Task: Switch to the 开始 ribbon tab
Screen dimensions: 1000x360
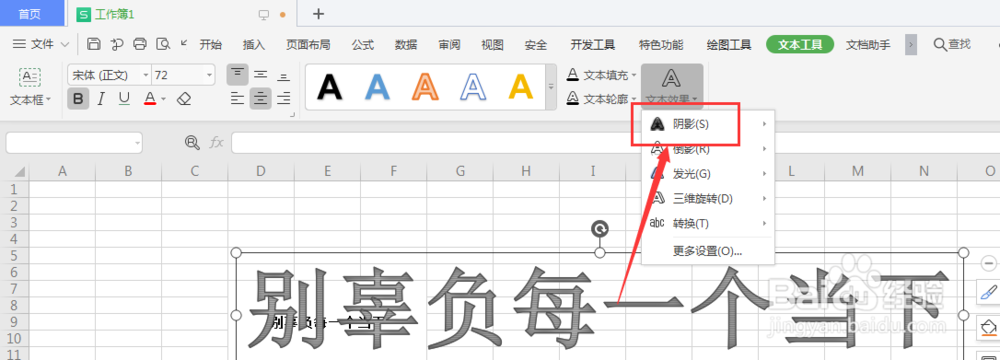Action: [210, 44]
